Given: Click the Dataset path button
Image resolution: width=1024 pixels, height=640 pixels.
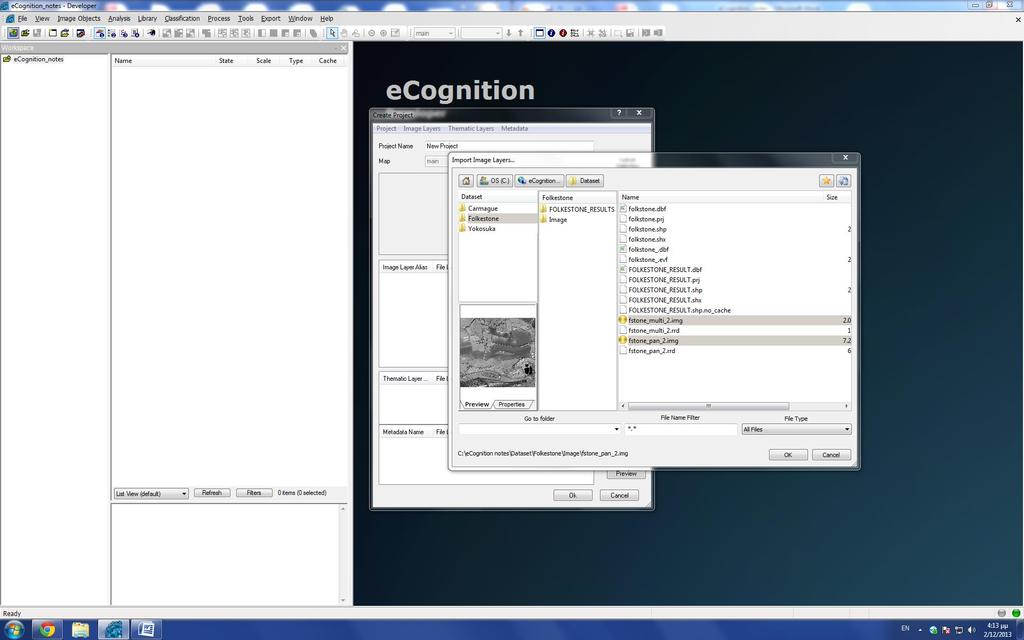Looking at the screenshot, I should tap(584, 181).
